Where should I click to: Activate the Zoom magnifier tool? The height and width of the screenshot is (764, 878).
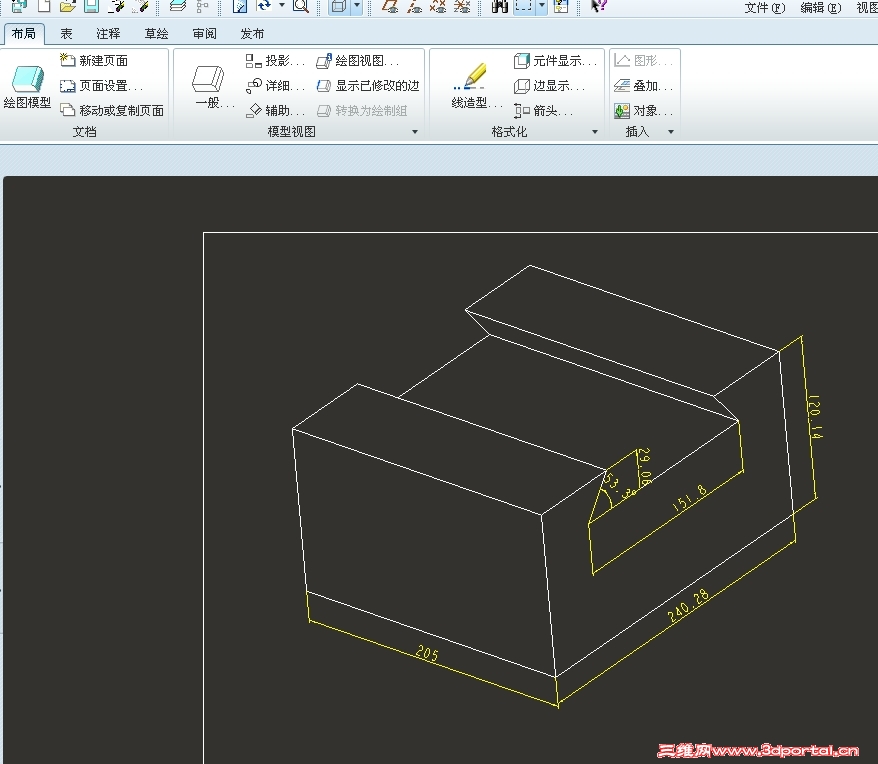pos(301,6)
